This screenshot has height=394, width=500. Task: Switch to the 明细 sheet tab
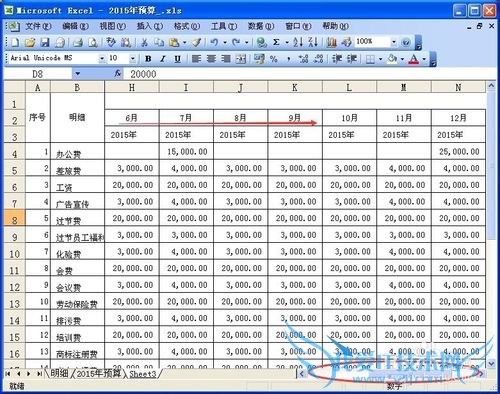click(x=59, y=373)
